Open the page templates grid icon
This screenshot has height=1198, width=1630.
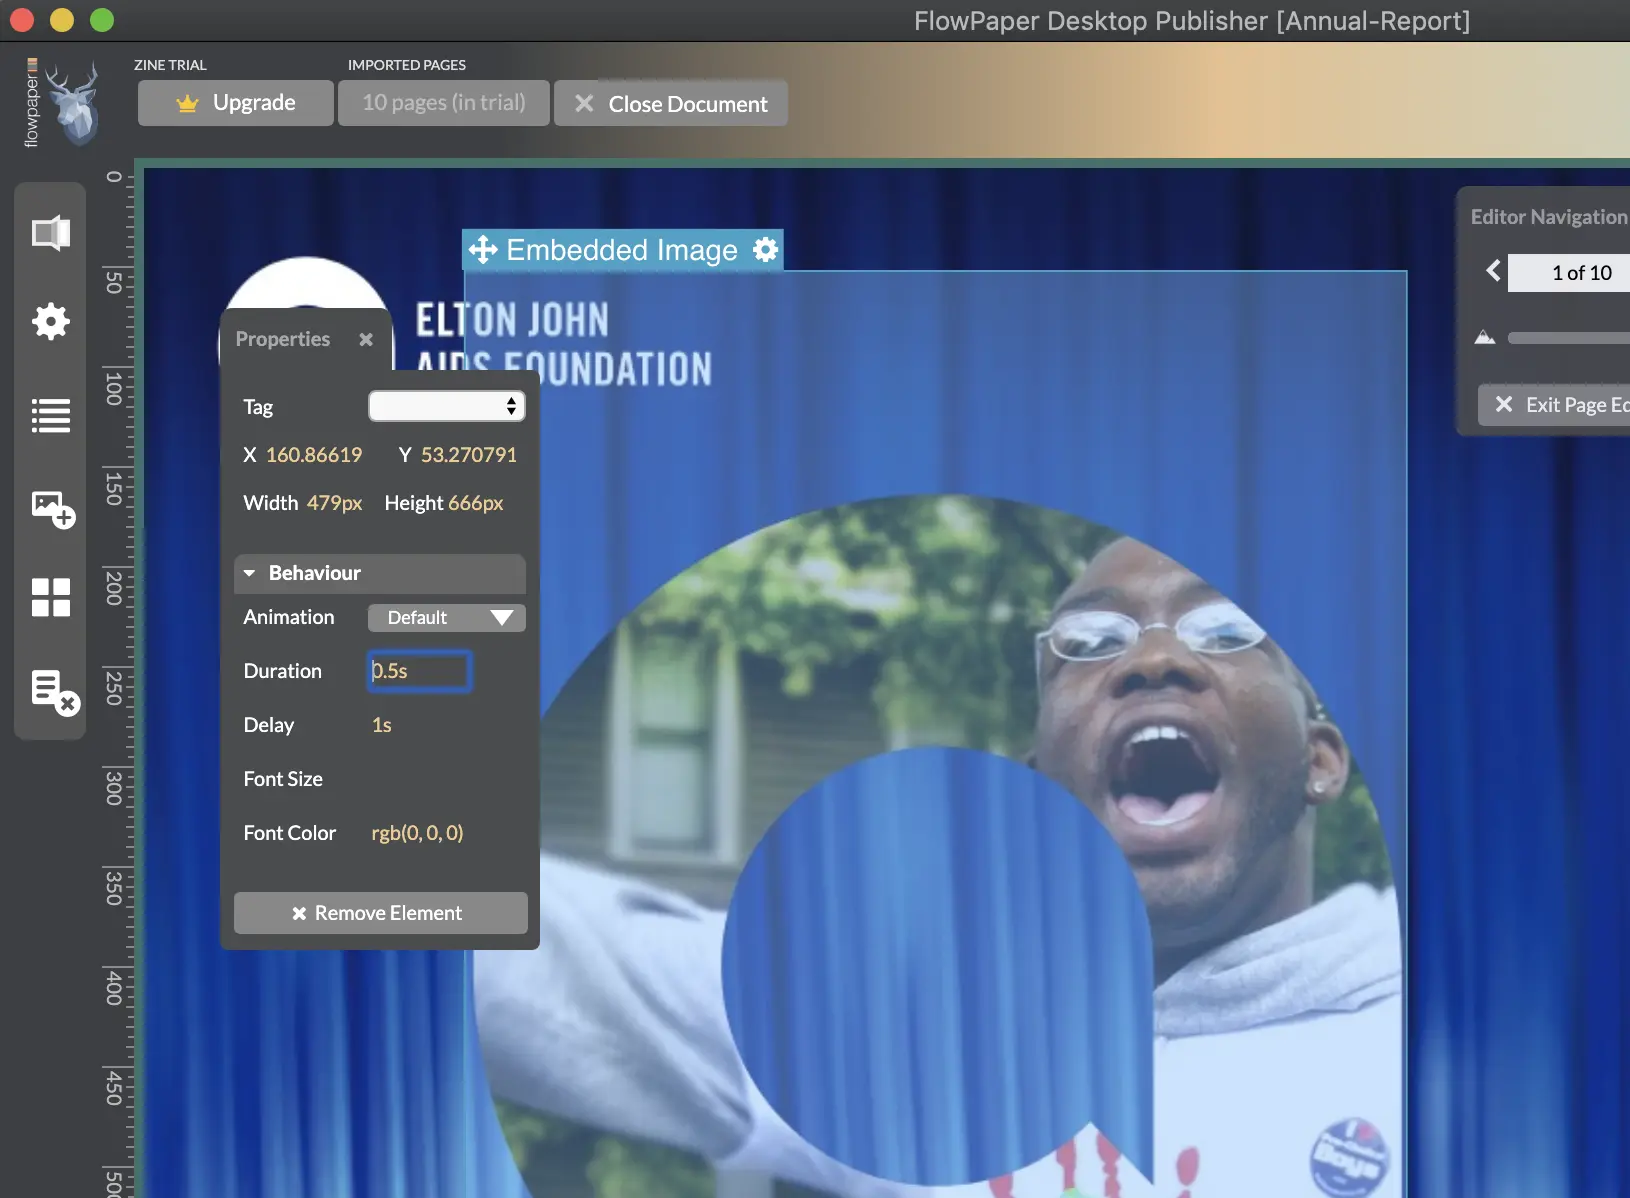click(x=50, y=597)
